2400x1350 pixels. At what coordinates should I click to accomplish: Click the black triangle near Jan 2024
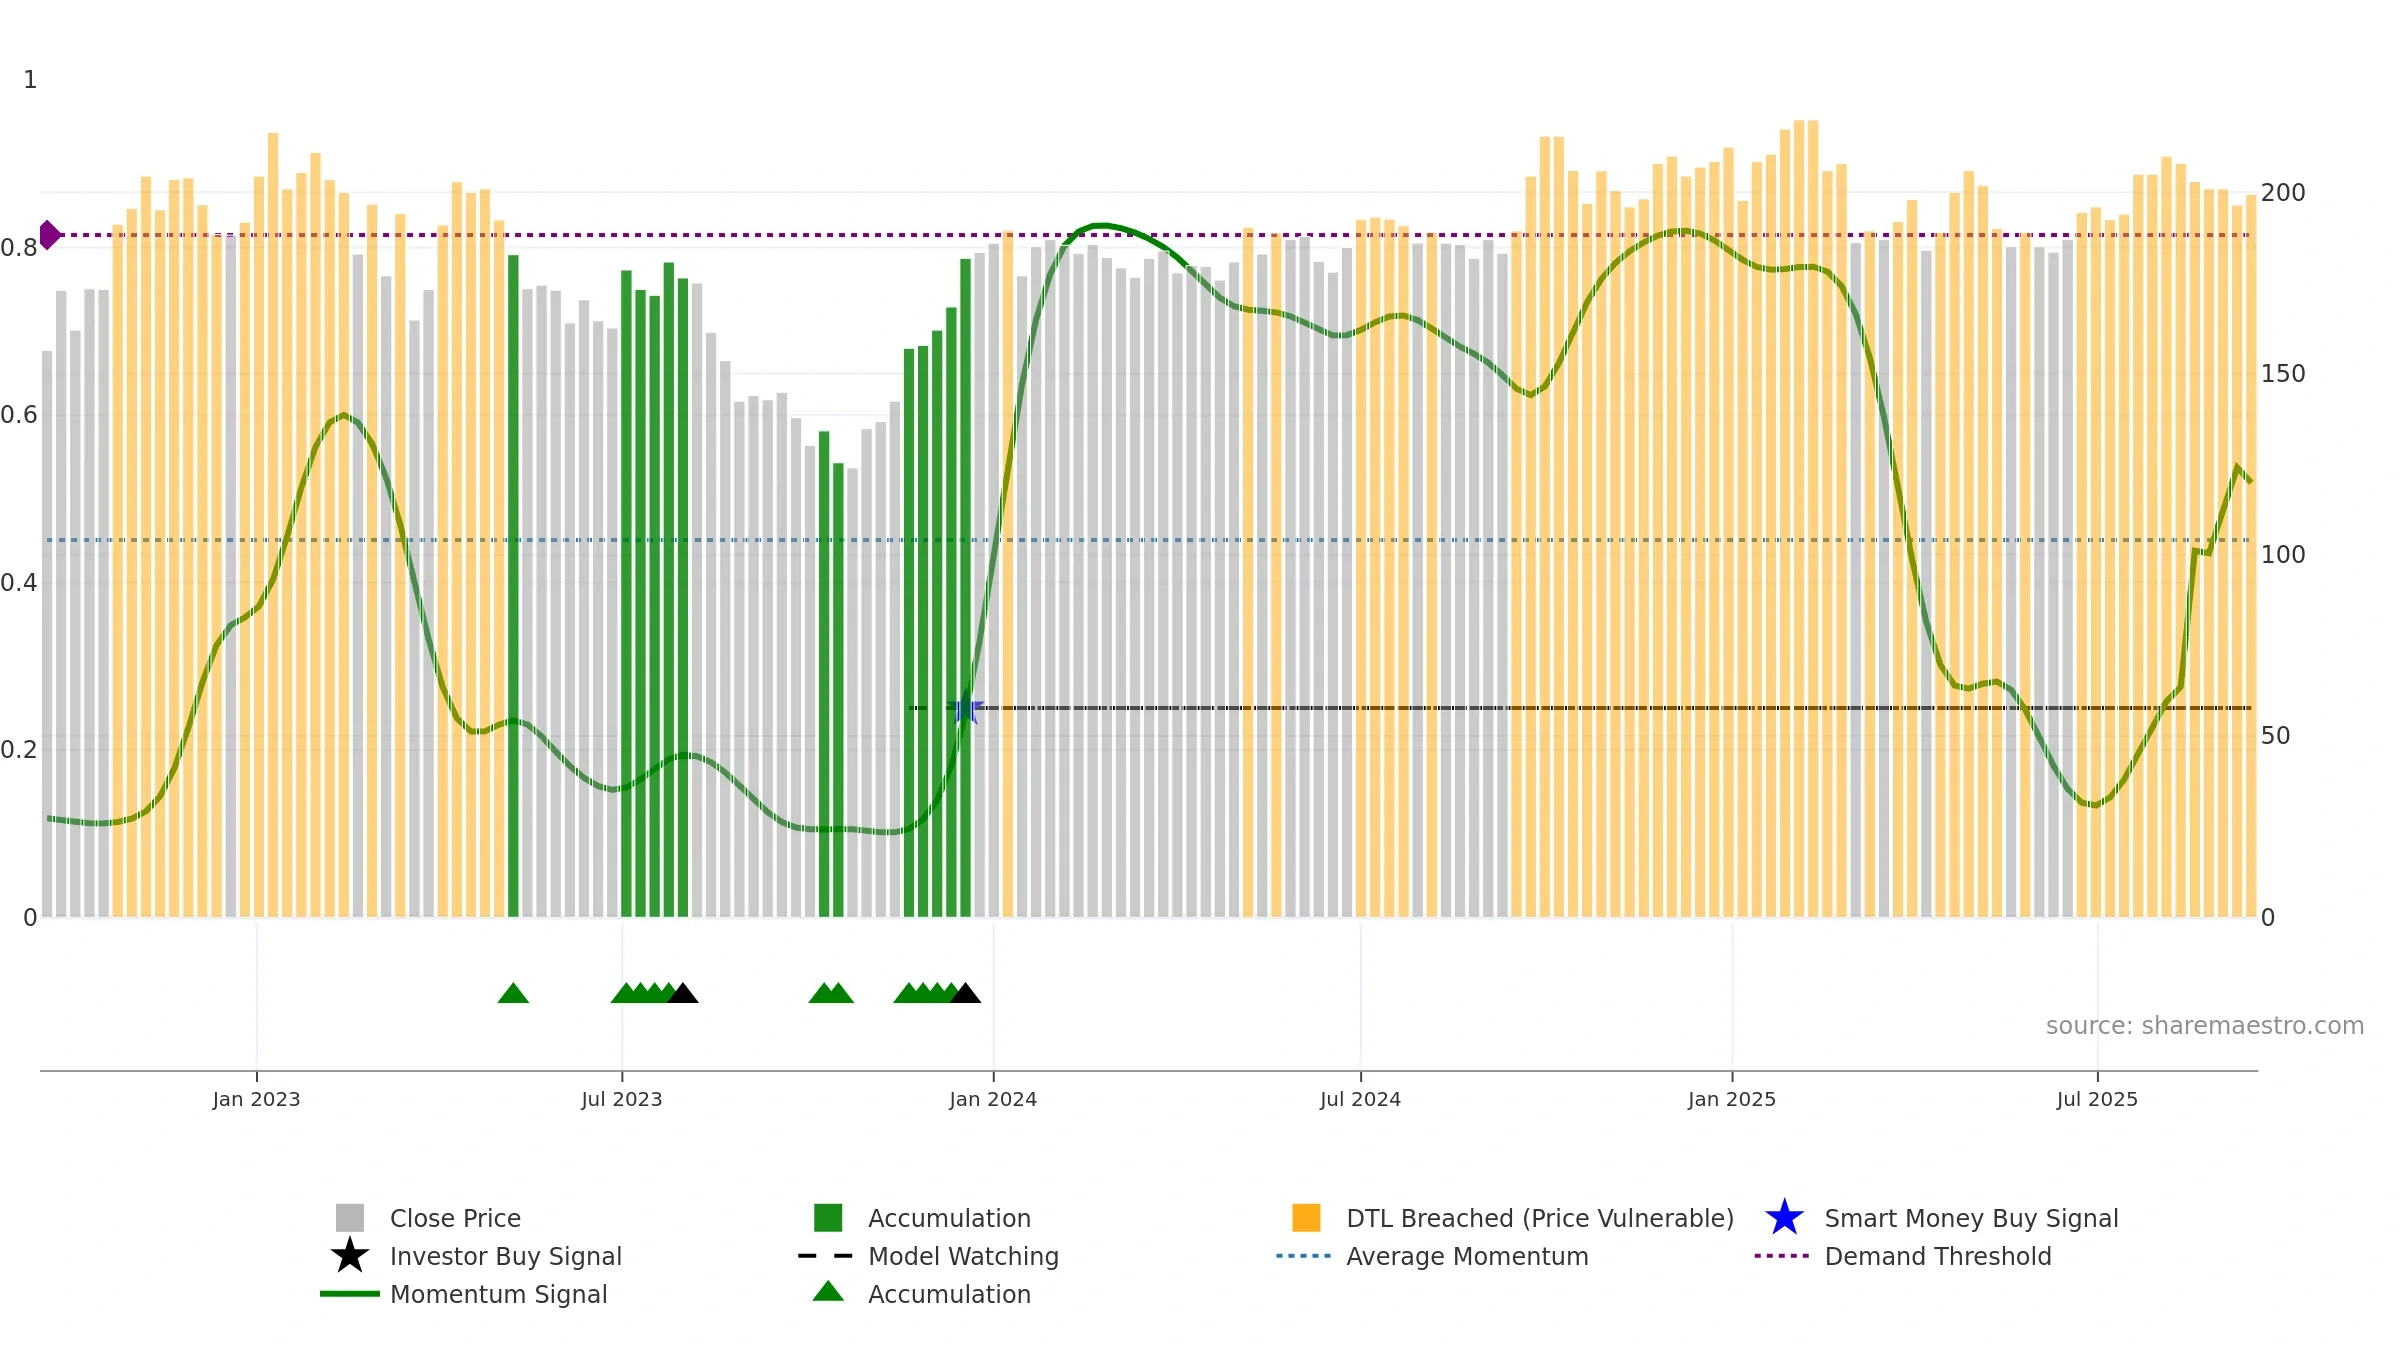(965, 993)
